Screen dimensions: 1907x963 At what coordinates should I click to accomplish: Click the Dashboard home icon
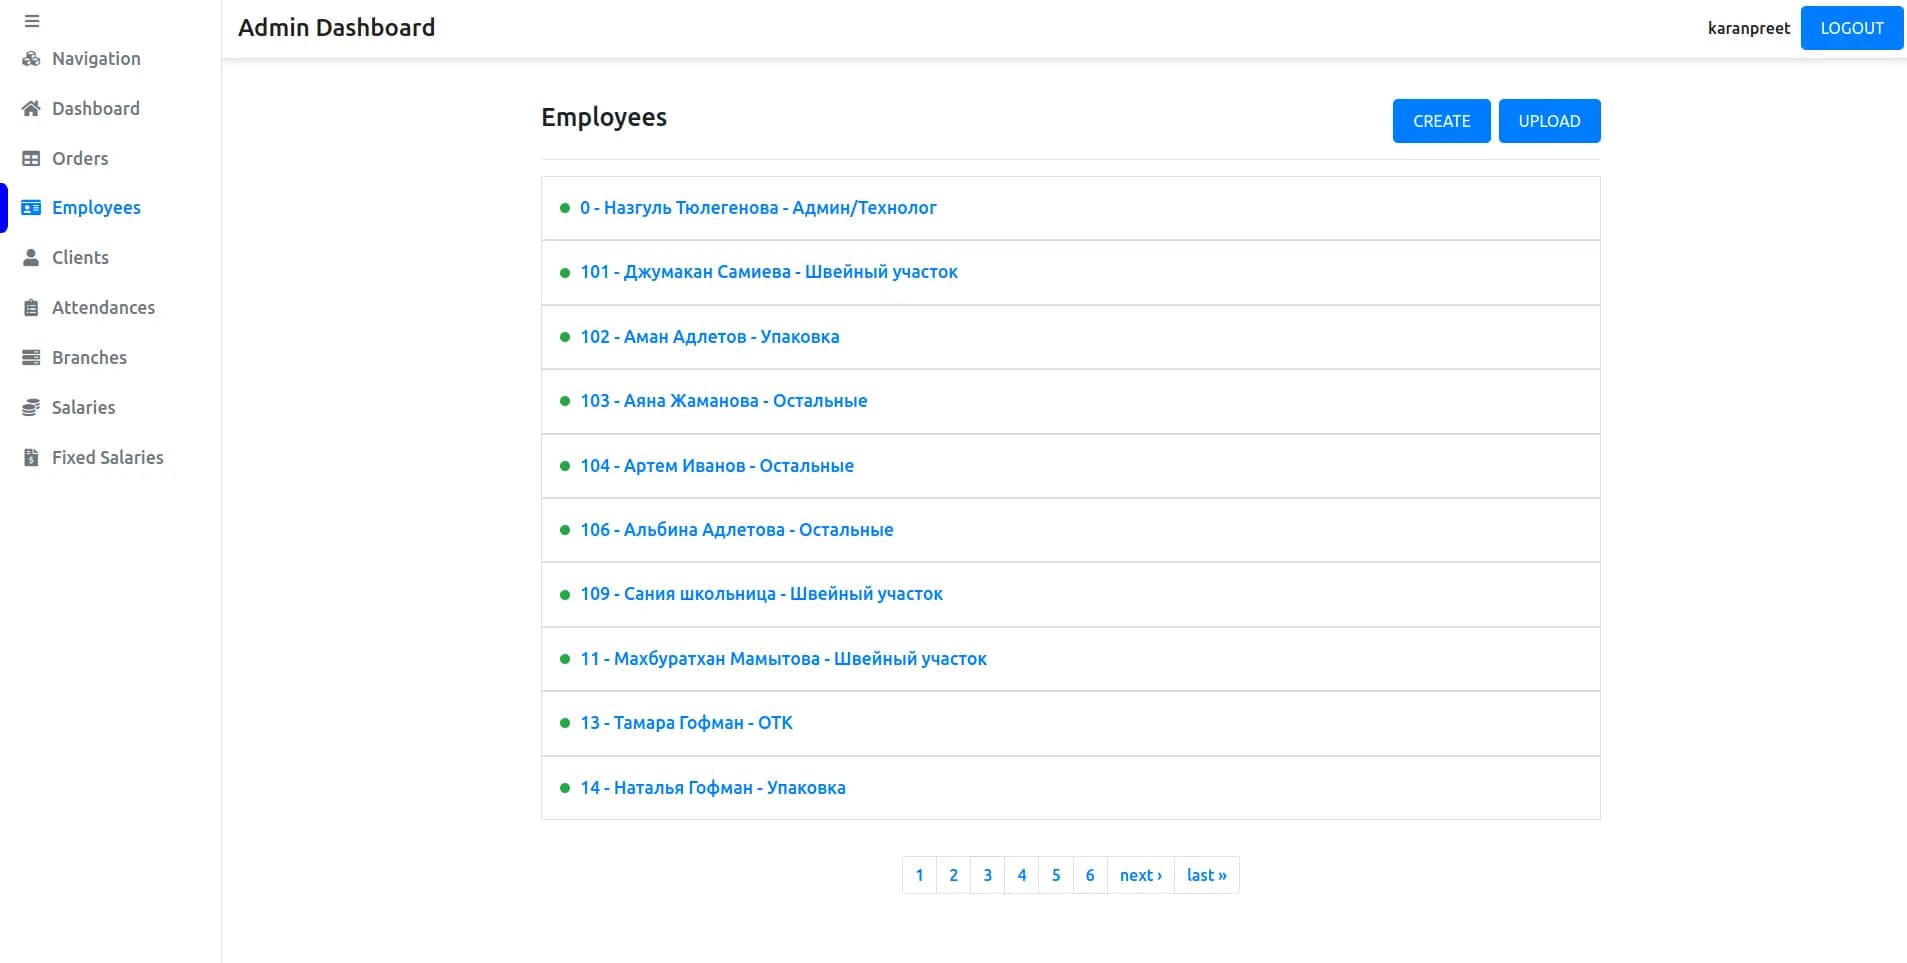31,109
